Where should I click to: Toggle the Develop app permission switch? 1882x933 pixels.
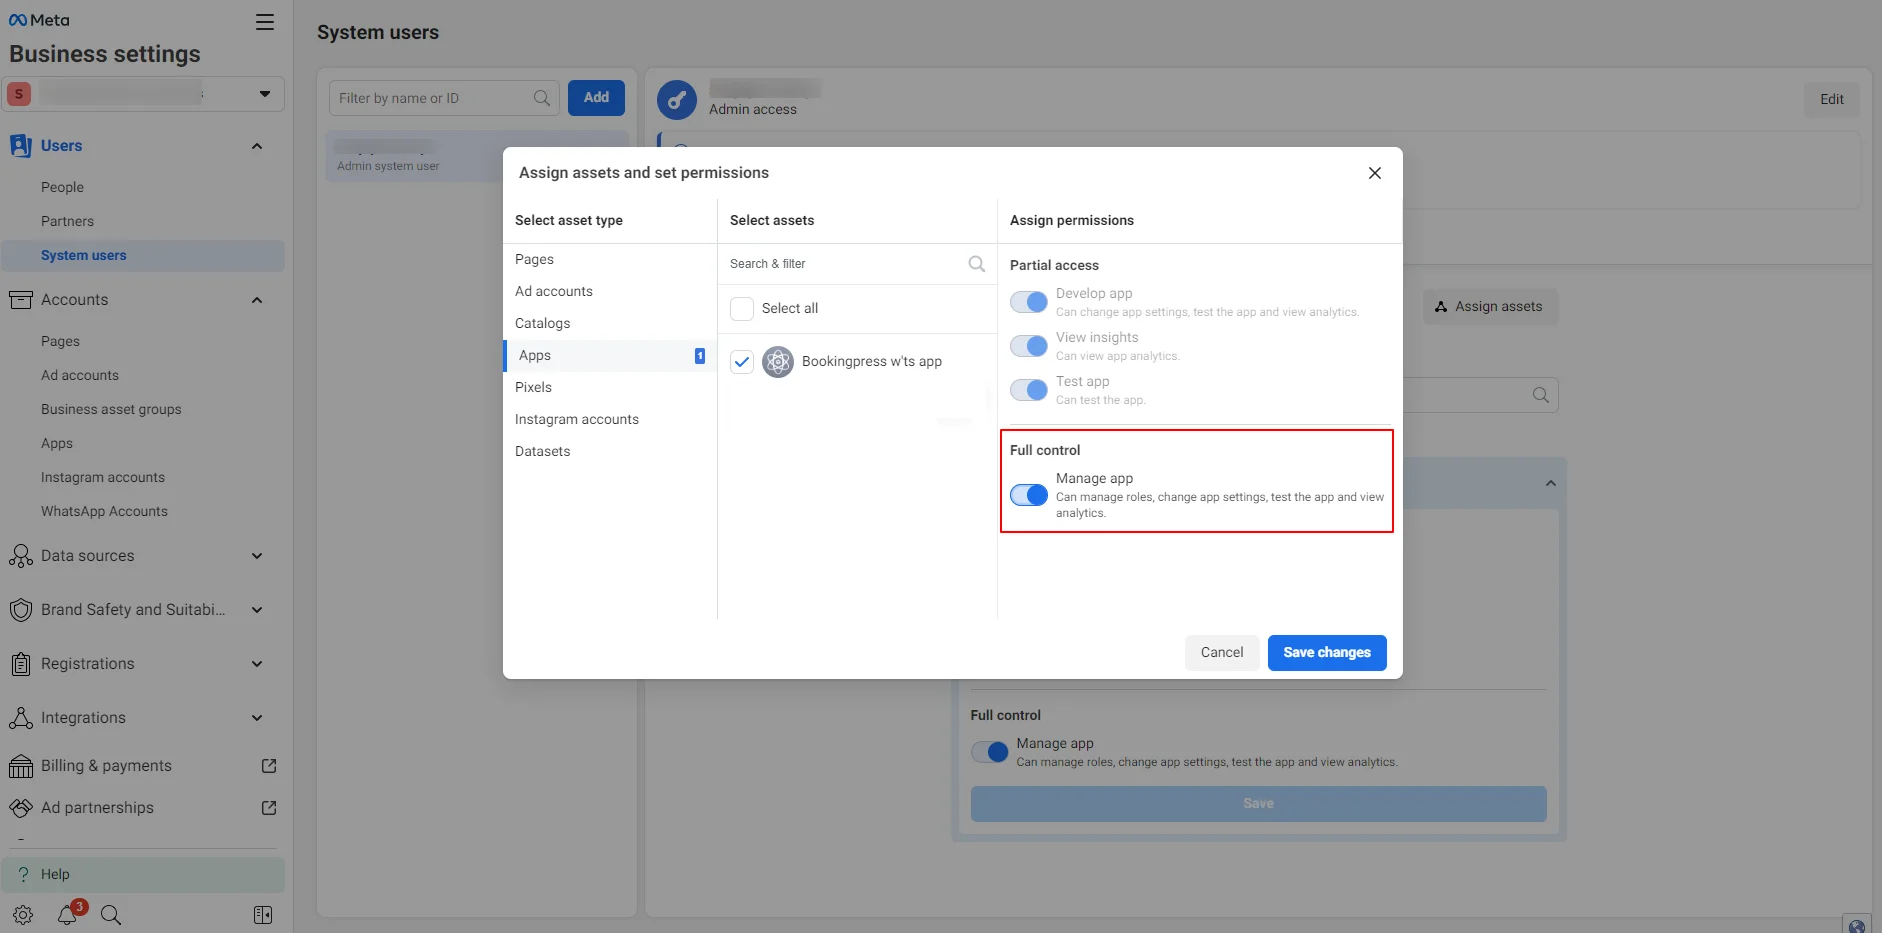pos(1028,302)
